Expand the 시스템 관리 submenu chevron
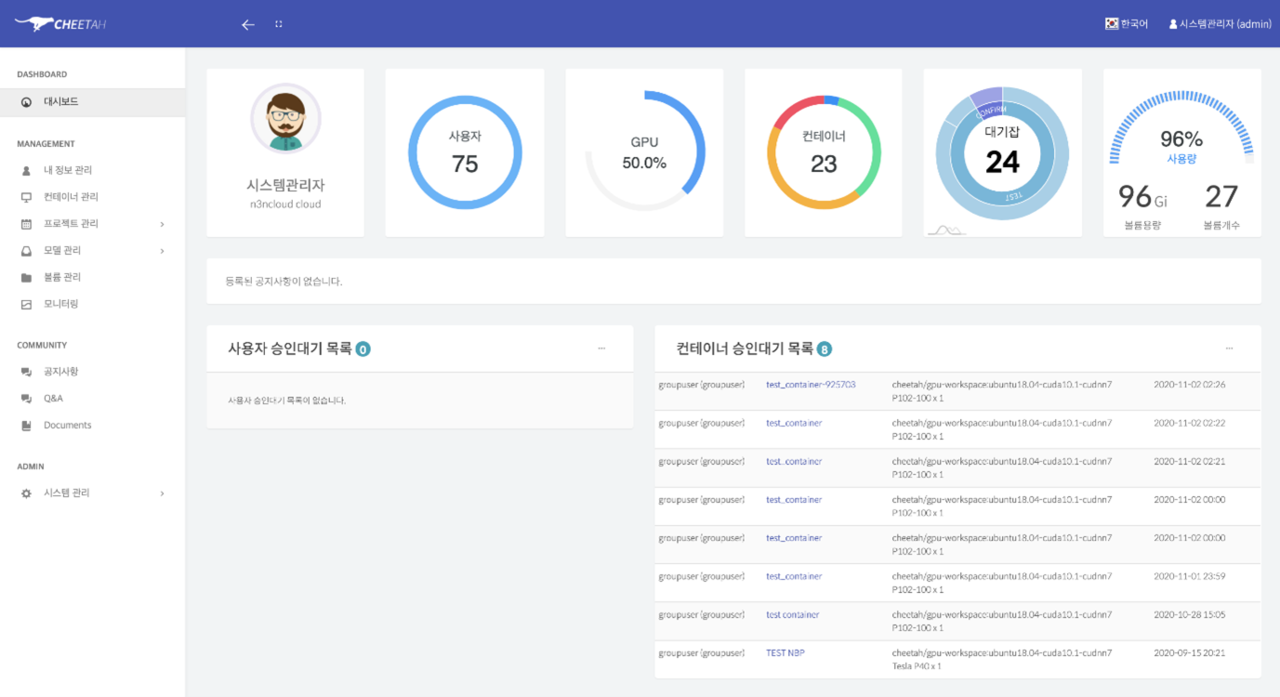 pyautogui.click(x=162, y=493)
